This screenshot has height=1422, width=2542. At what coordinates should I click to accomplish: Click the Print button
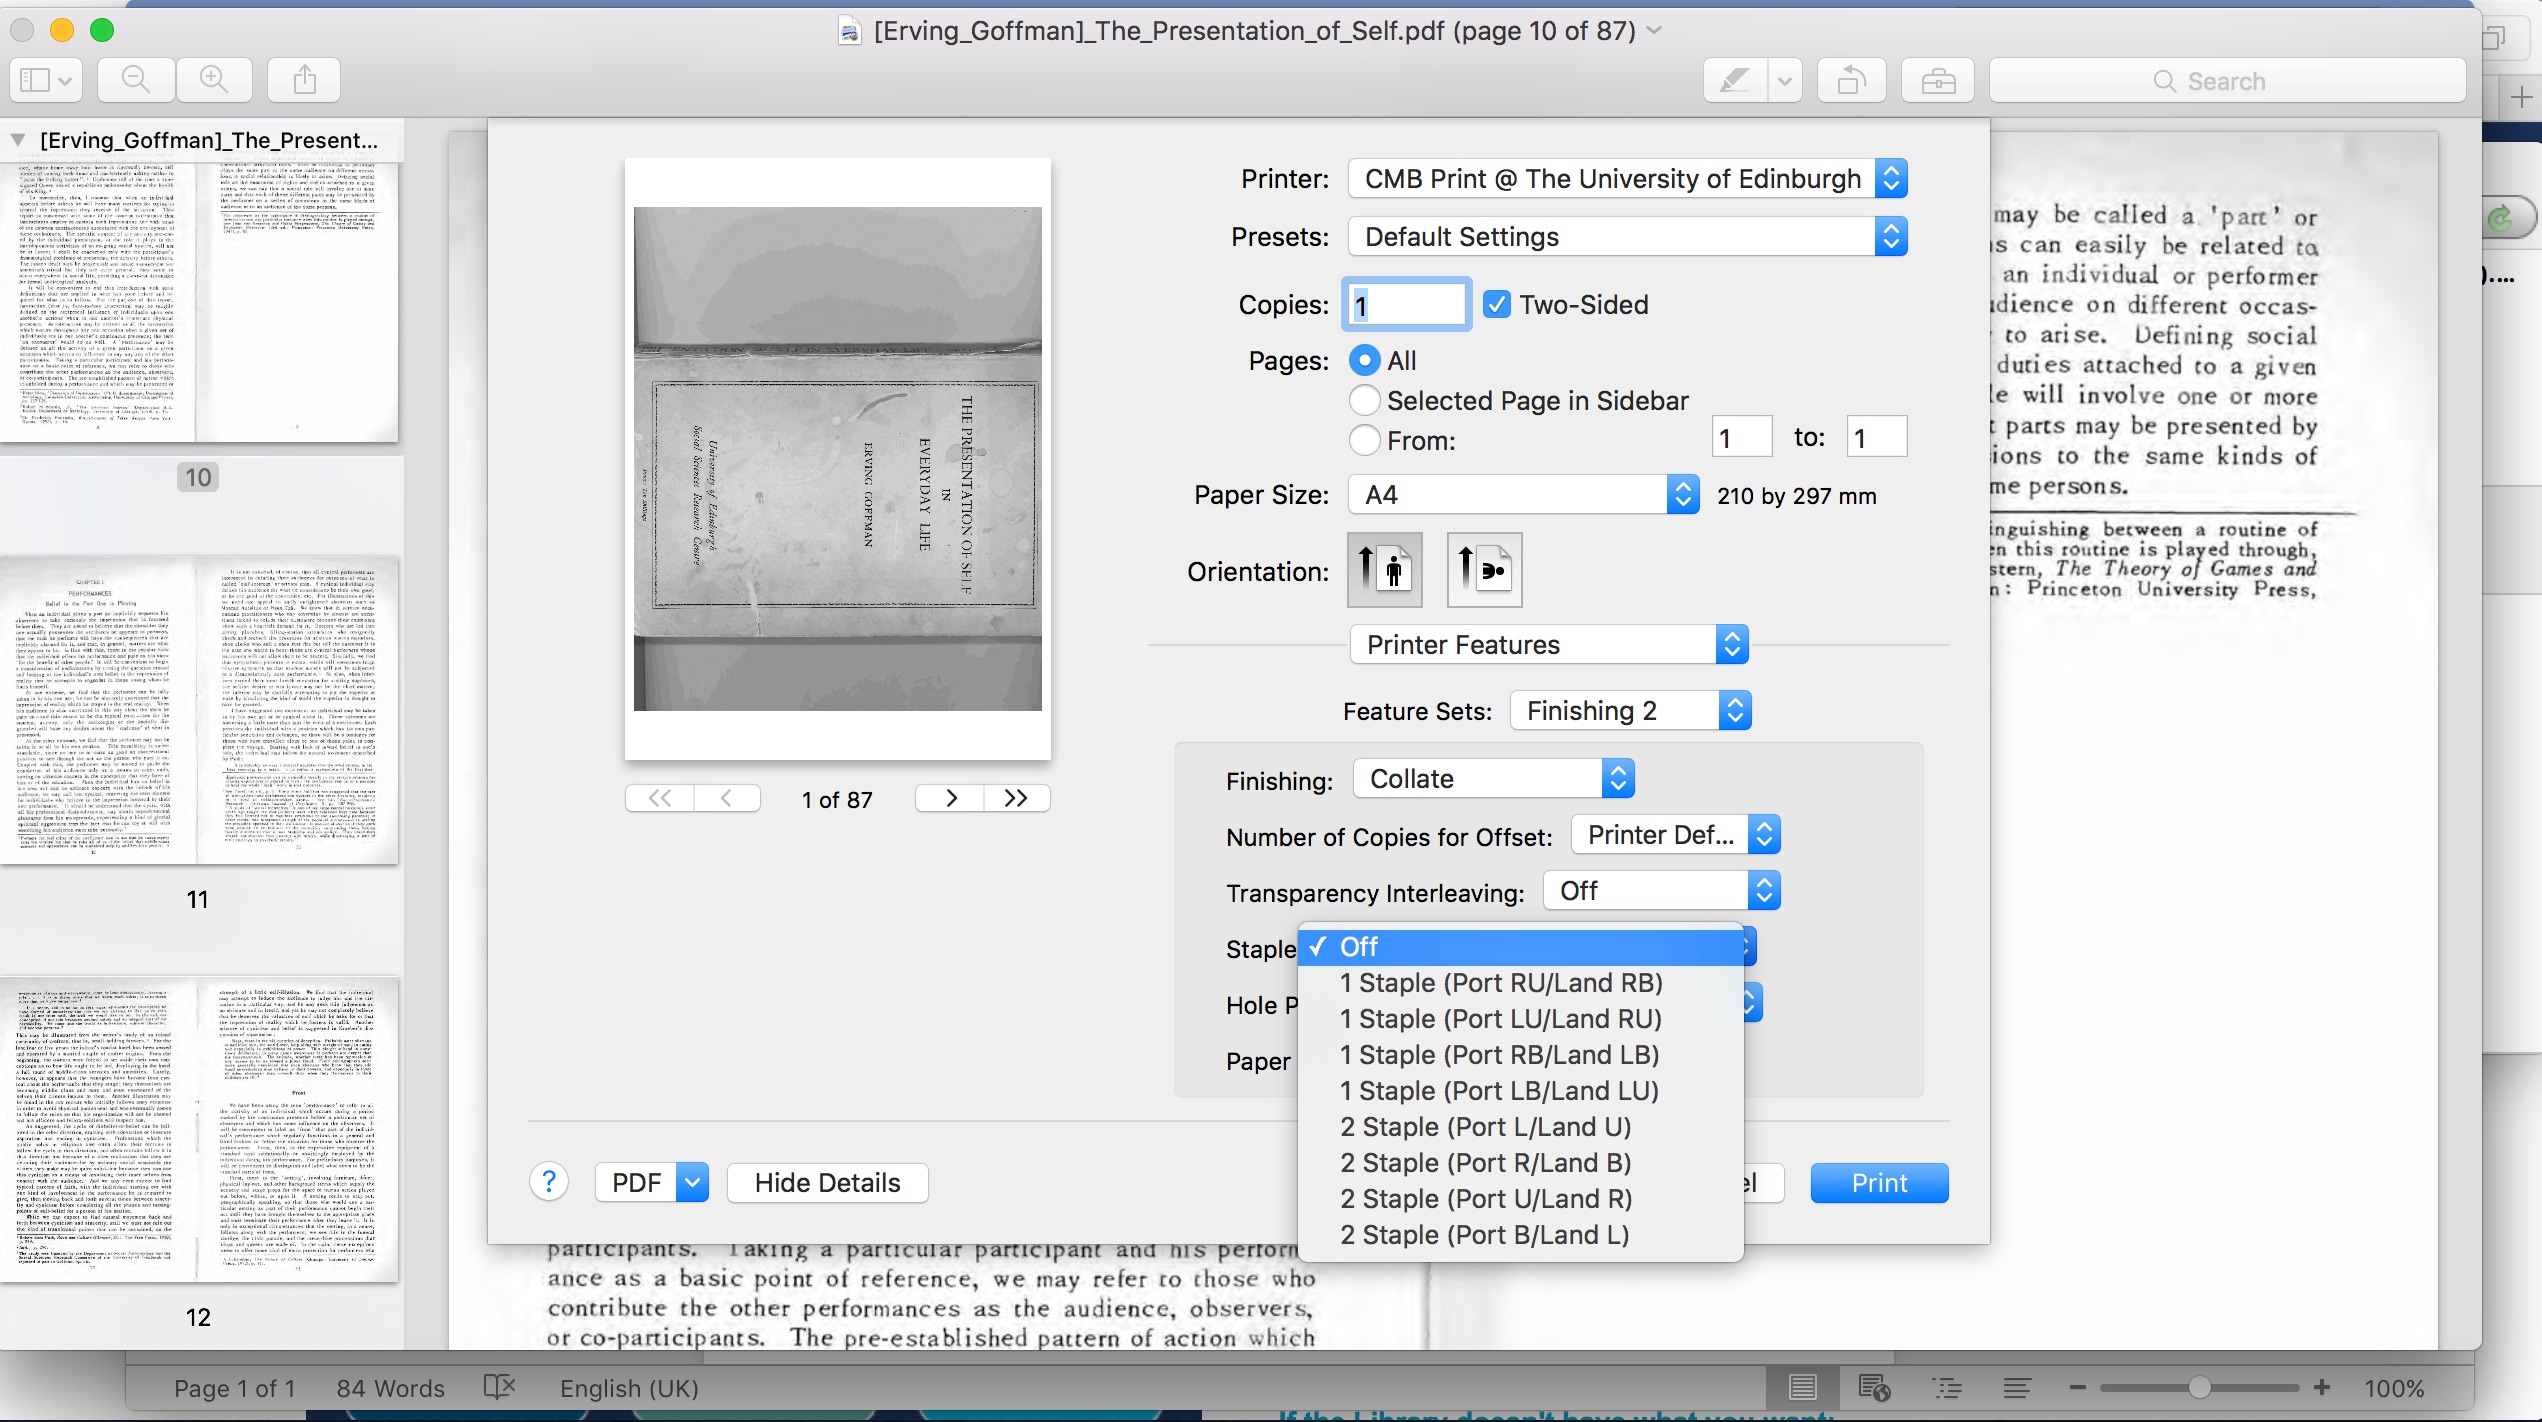pyautogui.click(x=1878, y=1183)
